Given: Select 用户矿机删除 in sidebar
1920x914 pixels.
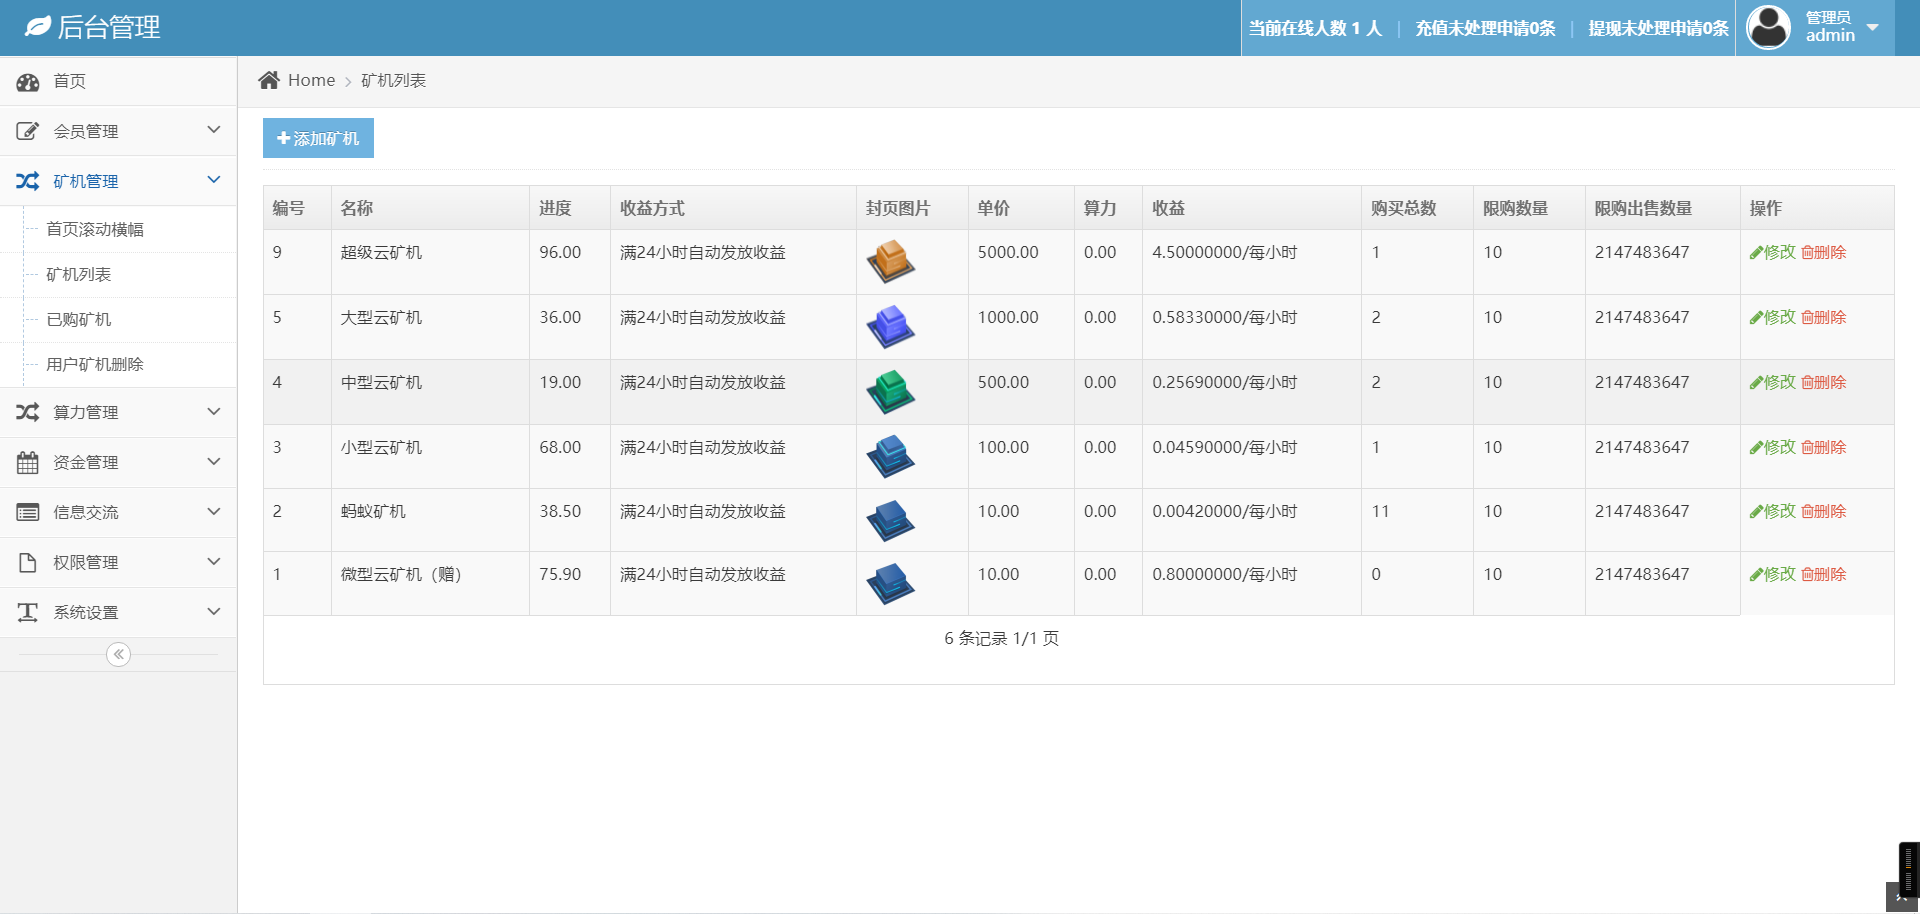Looking at the screenshot, I should pos(95,364).
